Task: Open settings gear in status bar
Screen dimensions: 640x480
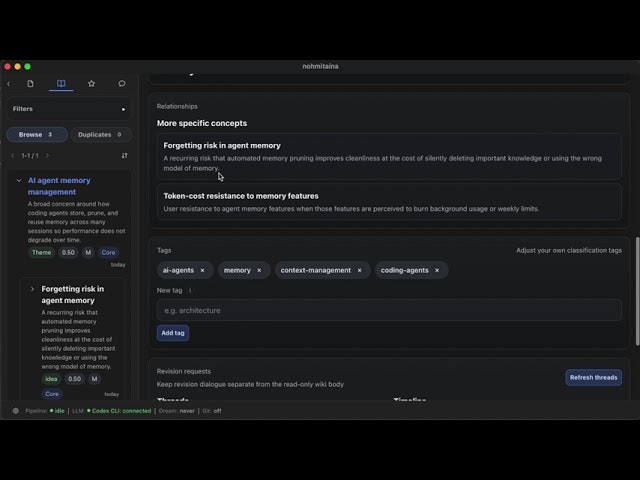Action: [16, 411]
